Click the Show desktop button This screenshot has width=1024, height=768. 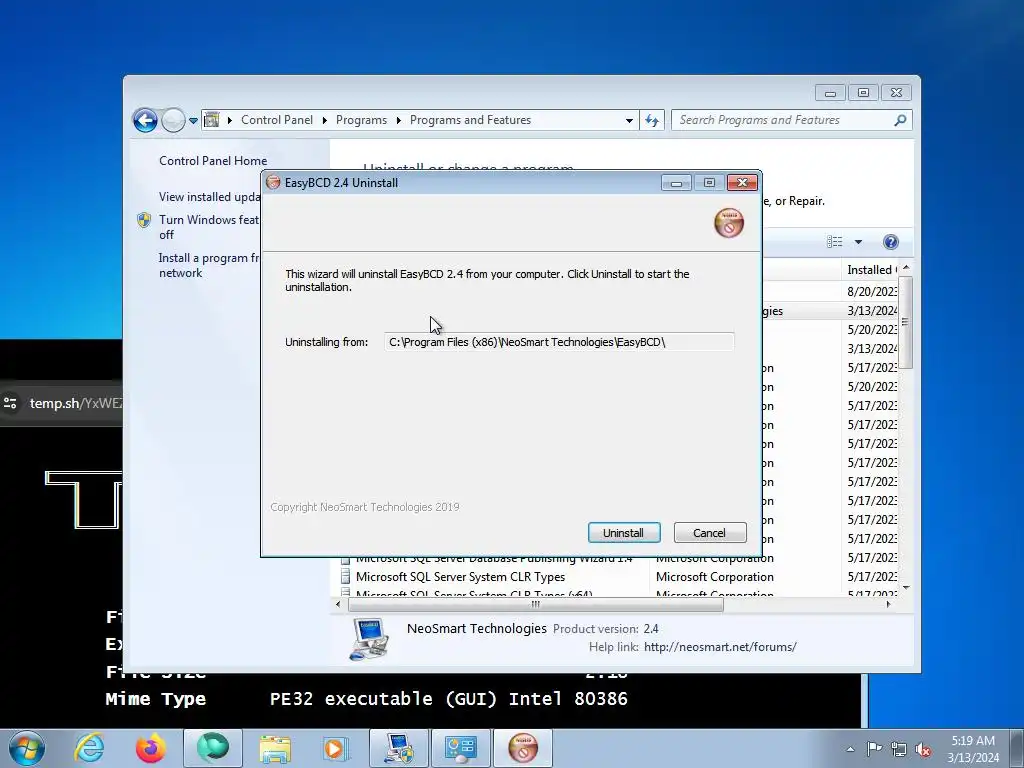tap(1019, 748)
